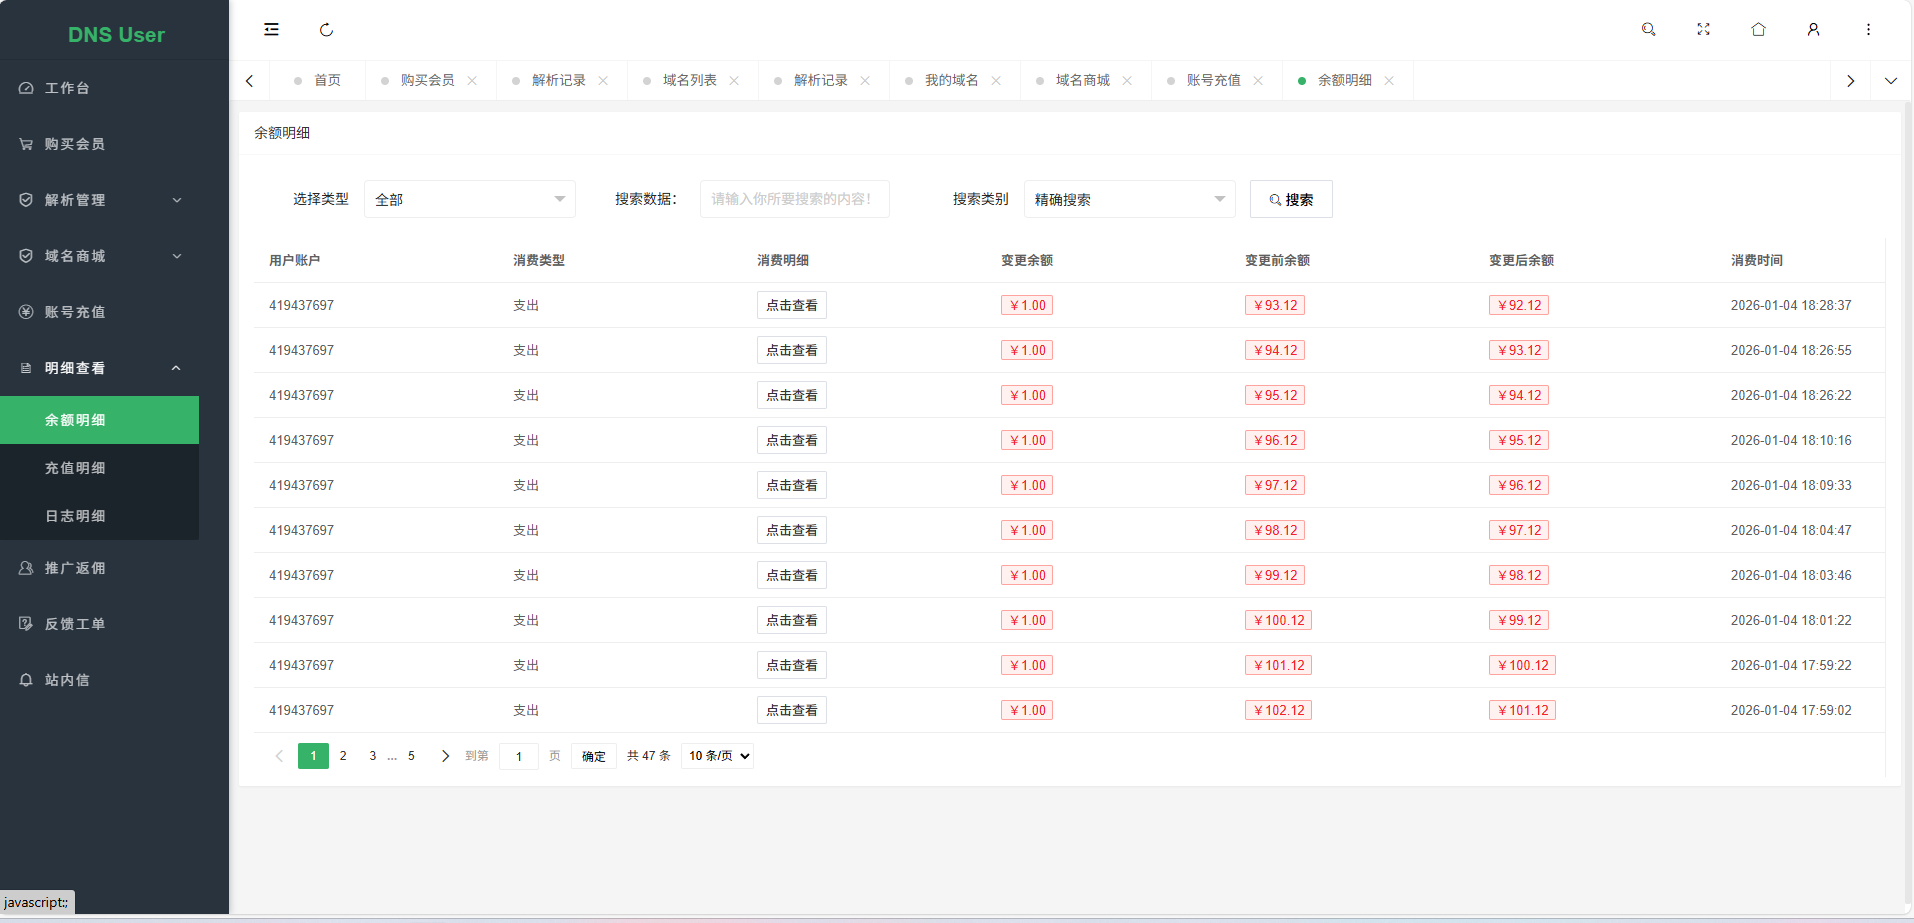
Task: Expand the 解析管理 sidebar menu
Action: tap(100, 200)
